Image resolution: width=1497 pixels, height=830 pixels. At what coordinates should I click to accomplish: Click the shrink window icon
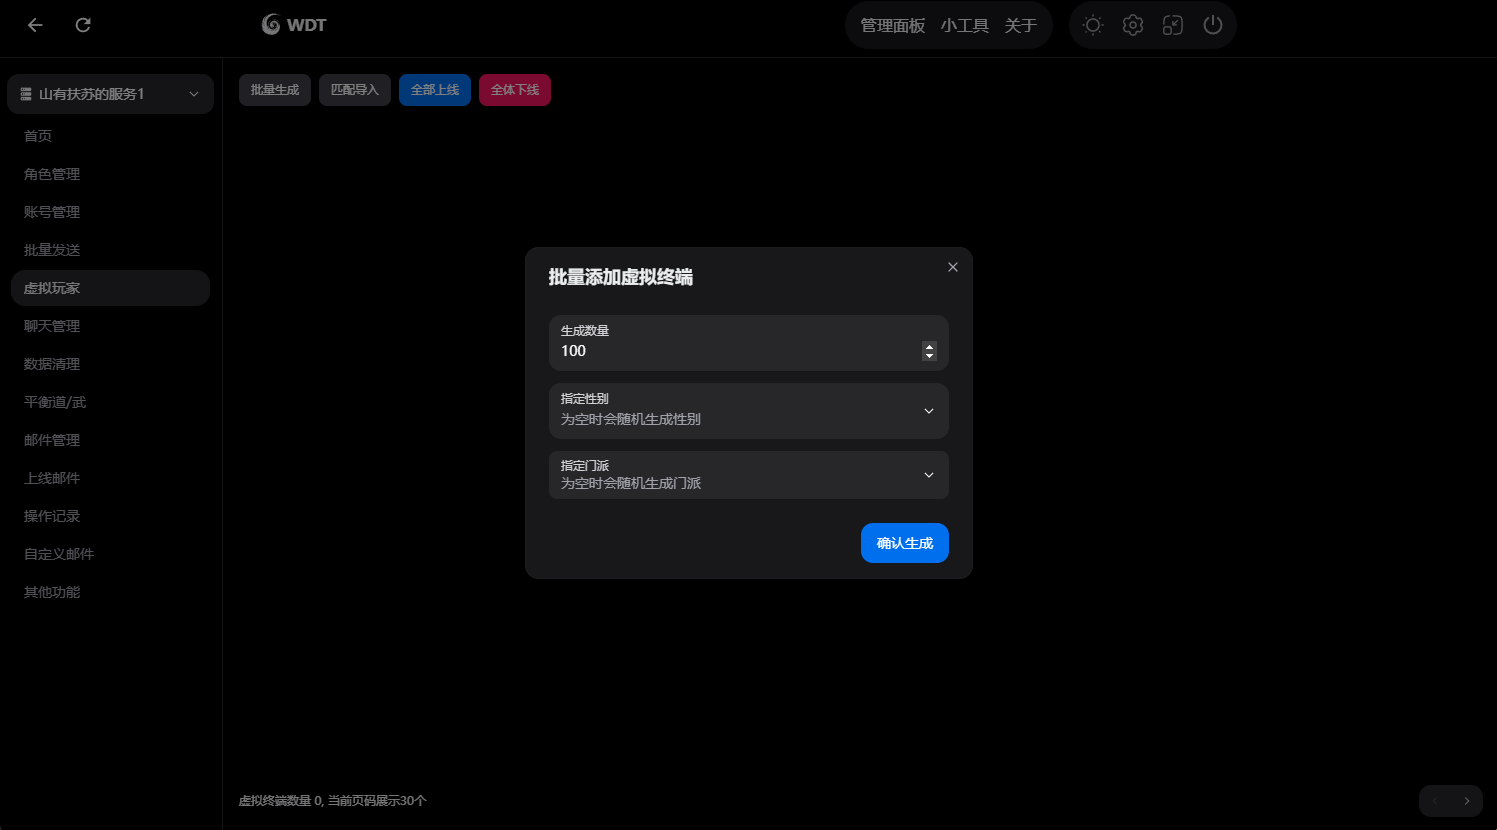[1172, 25]
